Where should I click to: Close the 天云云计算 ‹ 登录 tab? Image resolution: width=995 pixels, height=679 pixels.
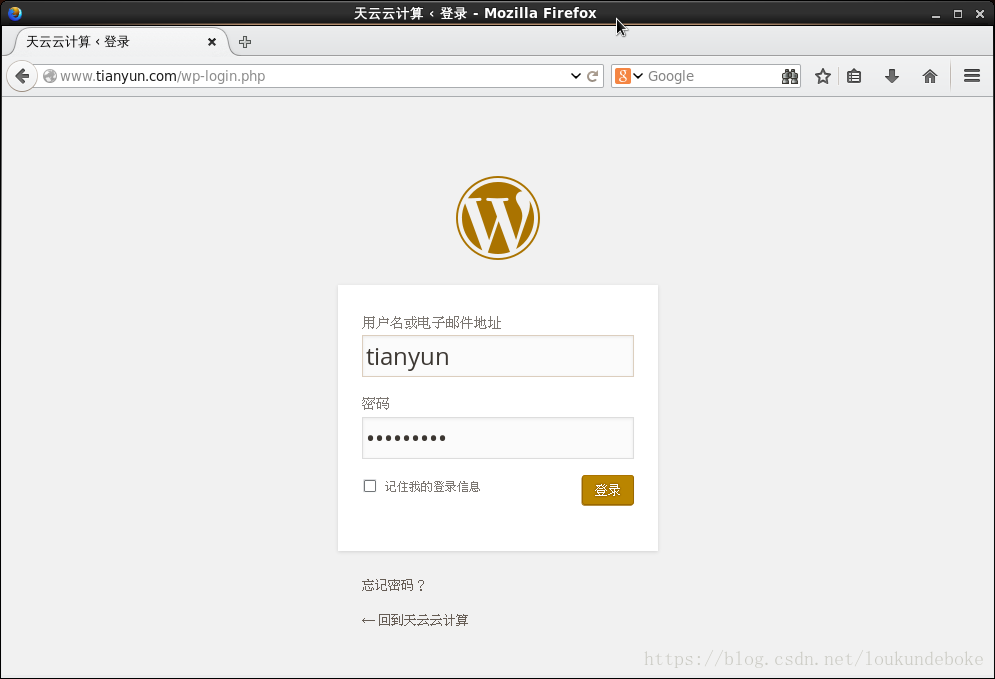pyautogui.click(x=212, y=42)
